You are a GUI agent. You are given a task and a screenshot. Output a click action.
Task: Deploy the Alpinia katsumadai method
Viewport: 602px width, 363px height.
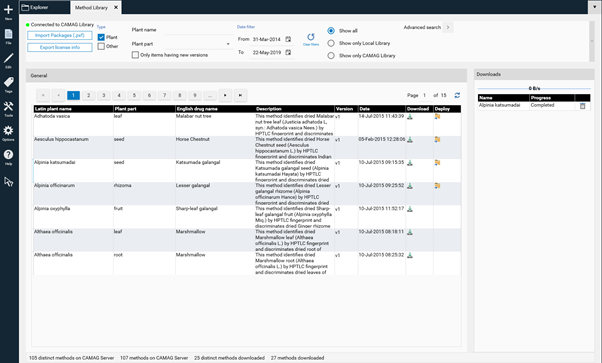437,162
